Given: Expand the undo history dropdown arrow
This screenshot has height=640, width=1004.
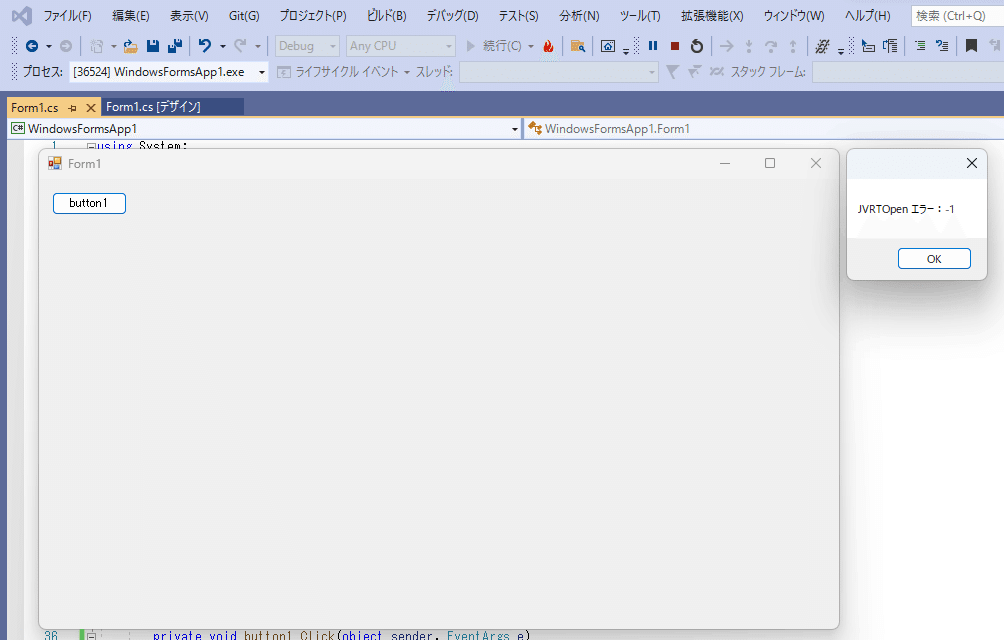Looking at the screenshot, I should coord(223,46).
